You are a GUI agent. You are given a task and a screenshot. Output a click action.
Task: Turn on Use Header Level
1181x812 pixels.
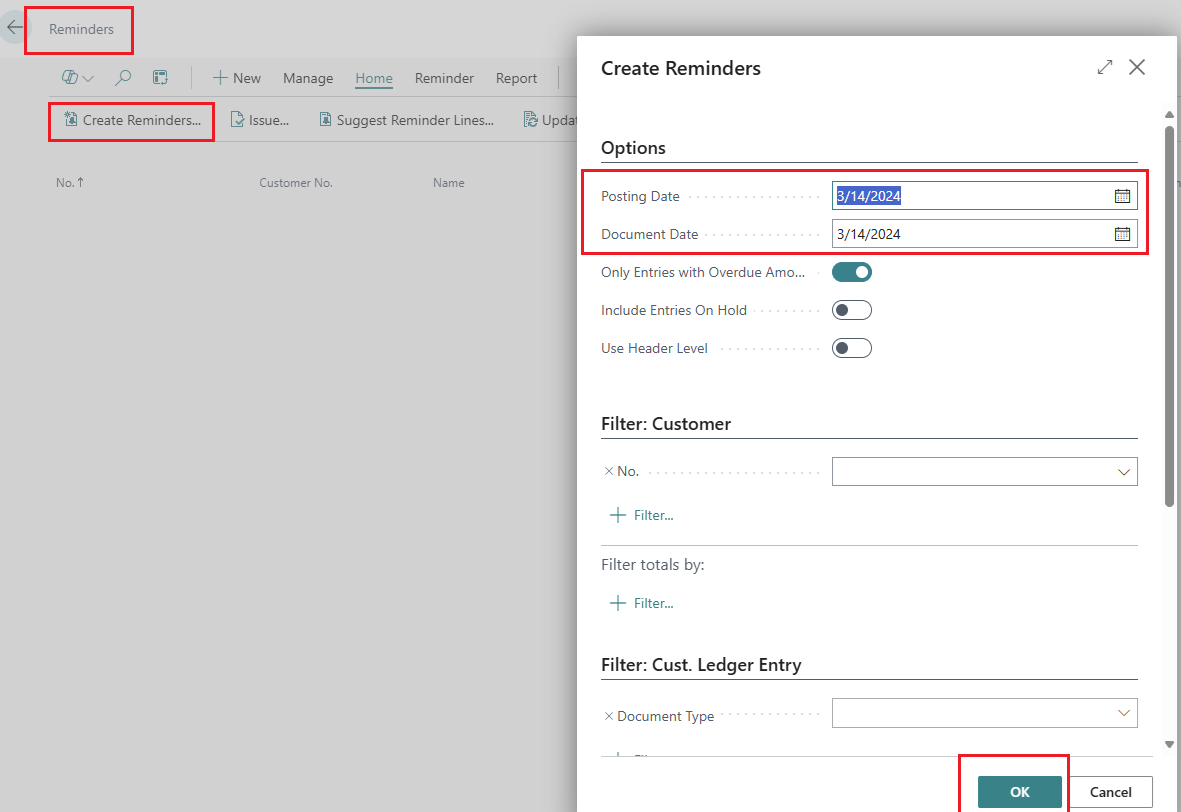(851, 347)
